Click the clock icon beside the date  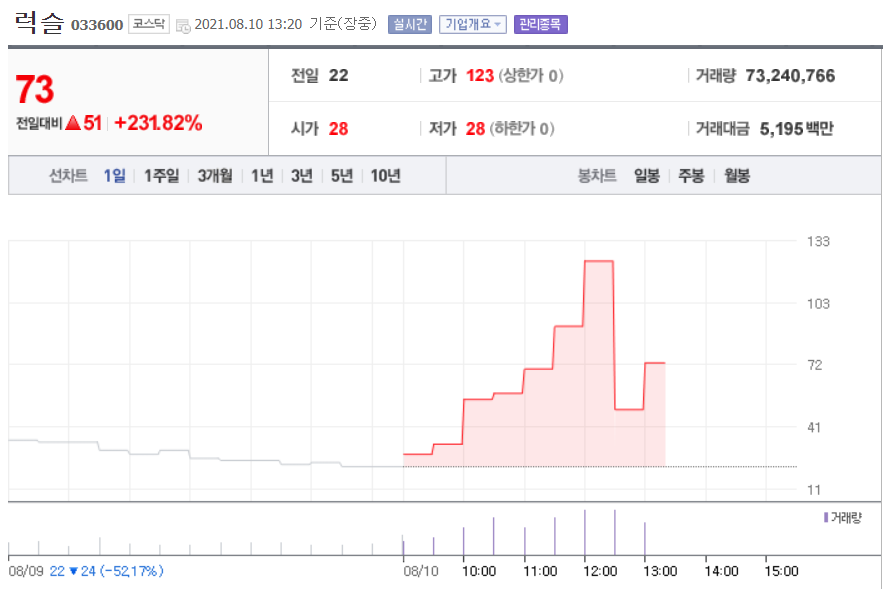183,25
